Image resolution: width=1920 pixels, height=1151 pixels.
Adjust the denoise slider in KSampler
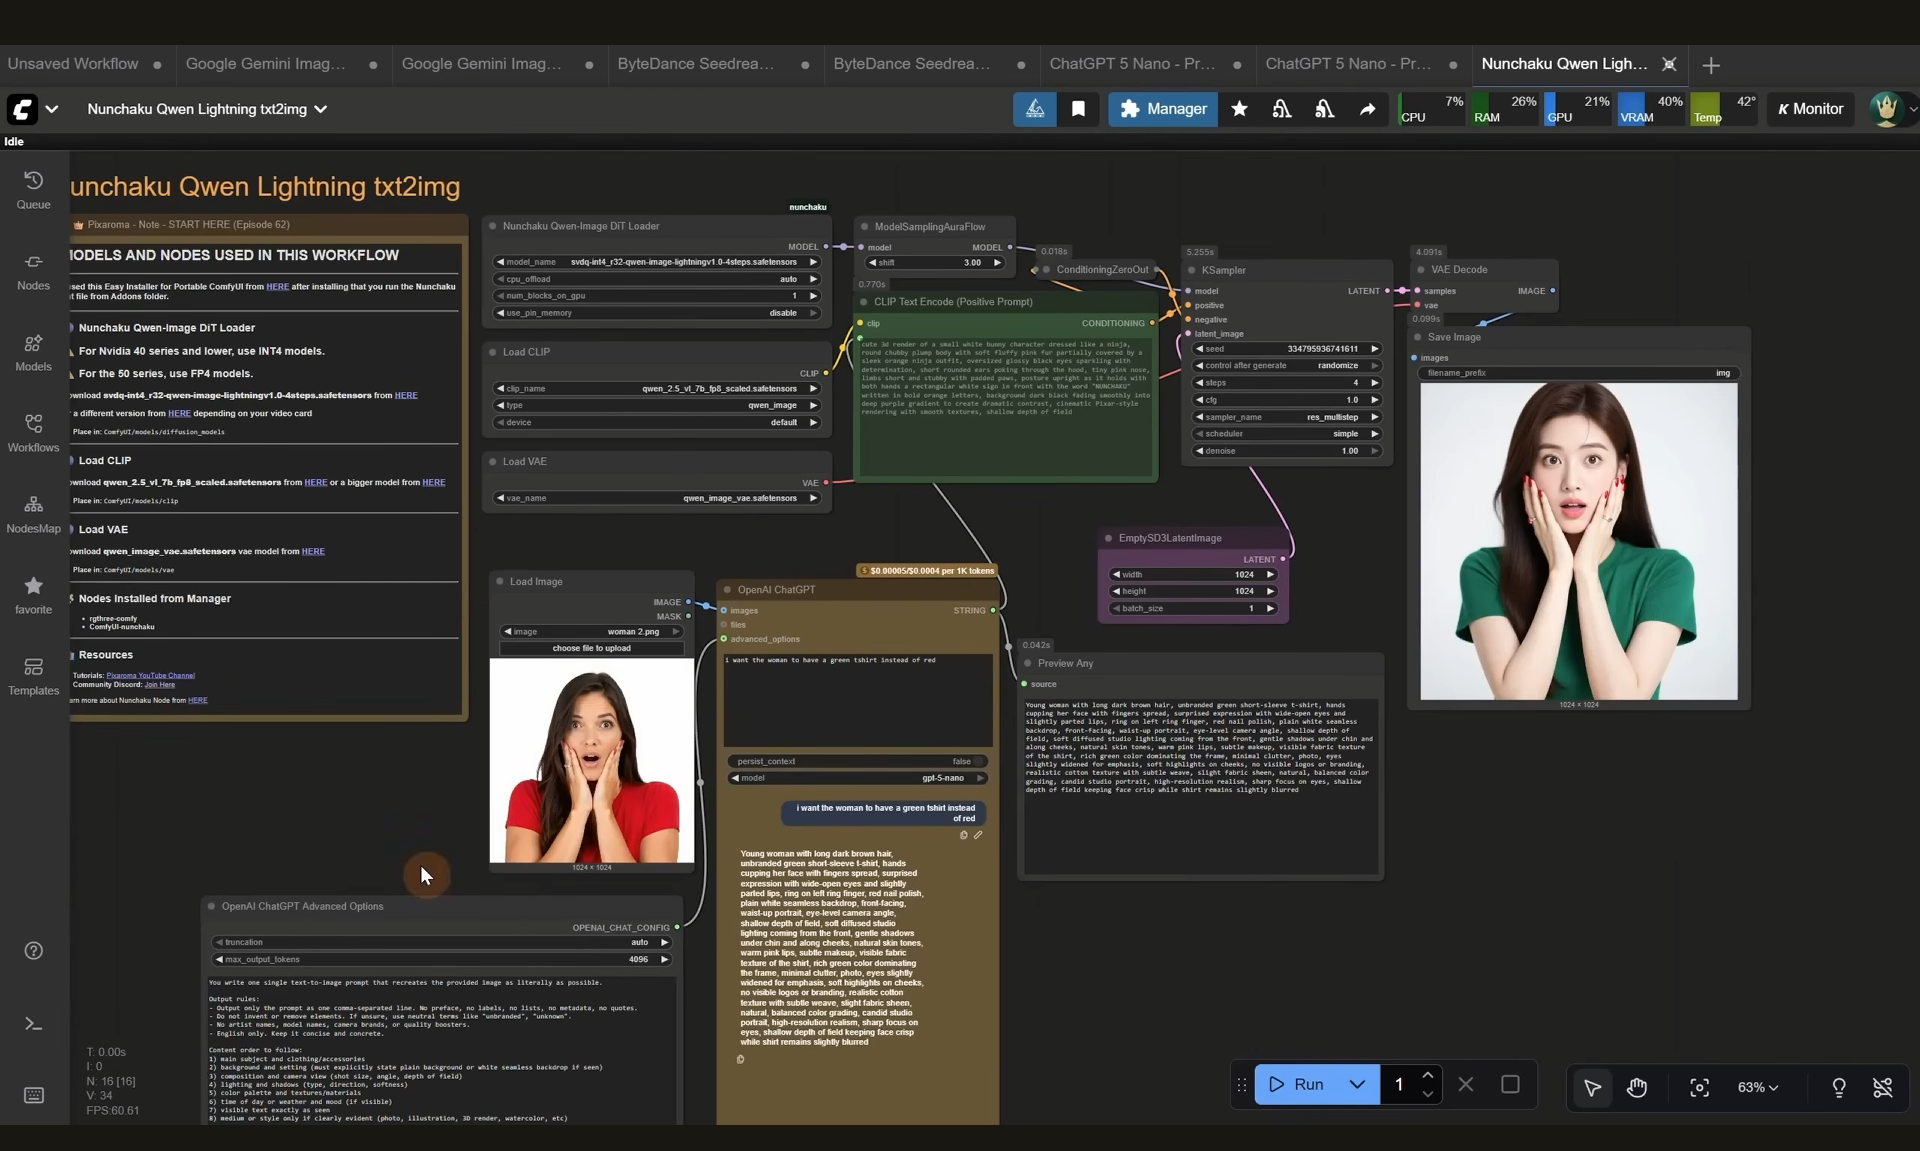pos(1286,451)
